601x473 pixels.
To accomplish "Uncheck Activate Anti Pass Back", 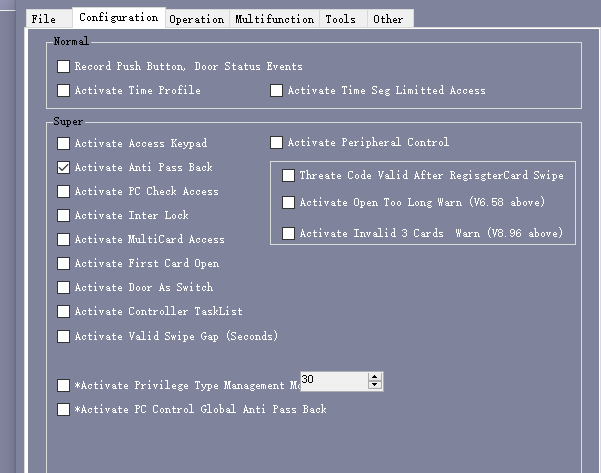I will (63, 168).
